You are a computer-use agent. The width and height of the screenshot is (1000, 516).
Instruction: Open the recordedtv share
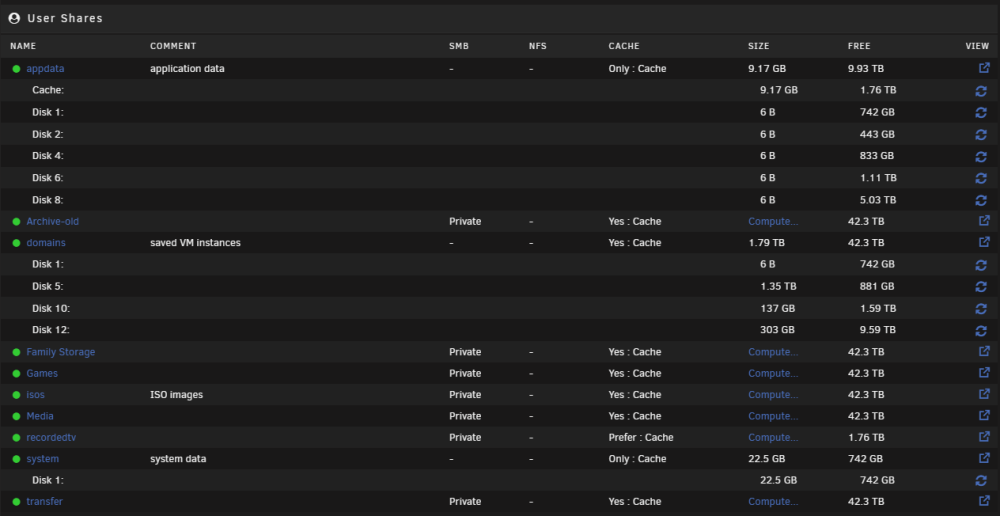[51, 438]
